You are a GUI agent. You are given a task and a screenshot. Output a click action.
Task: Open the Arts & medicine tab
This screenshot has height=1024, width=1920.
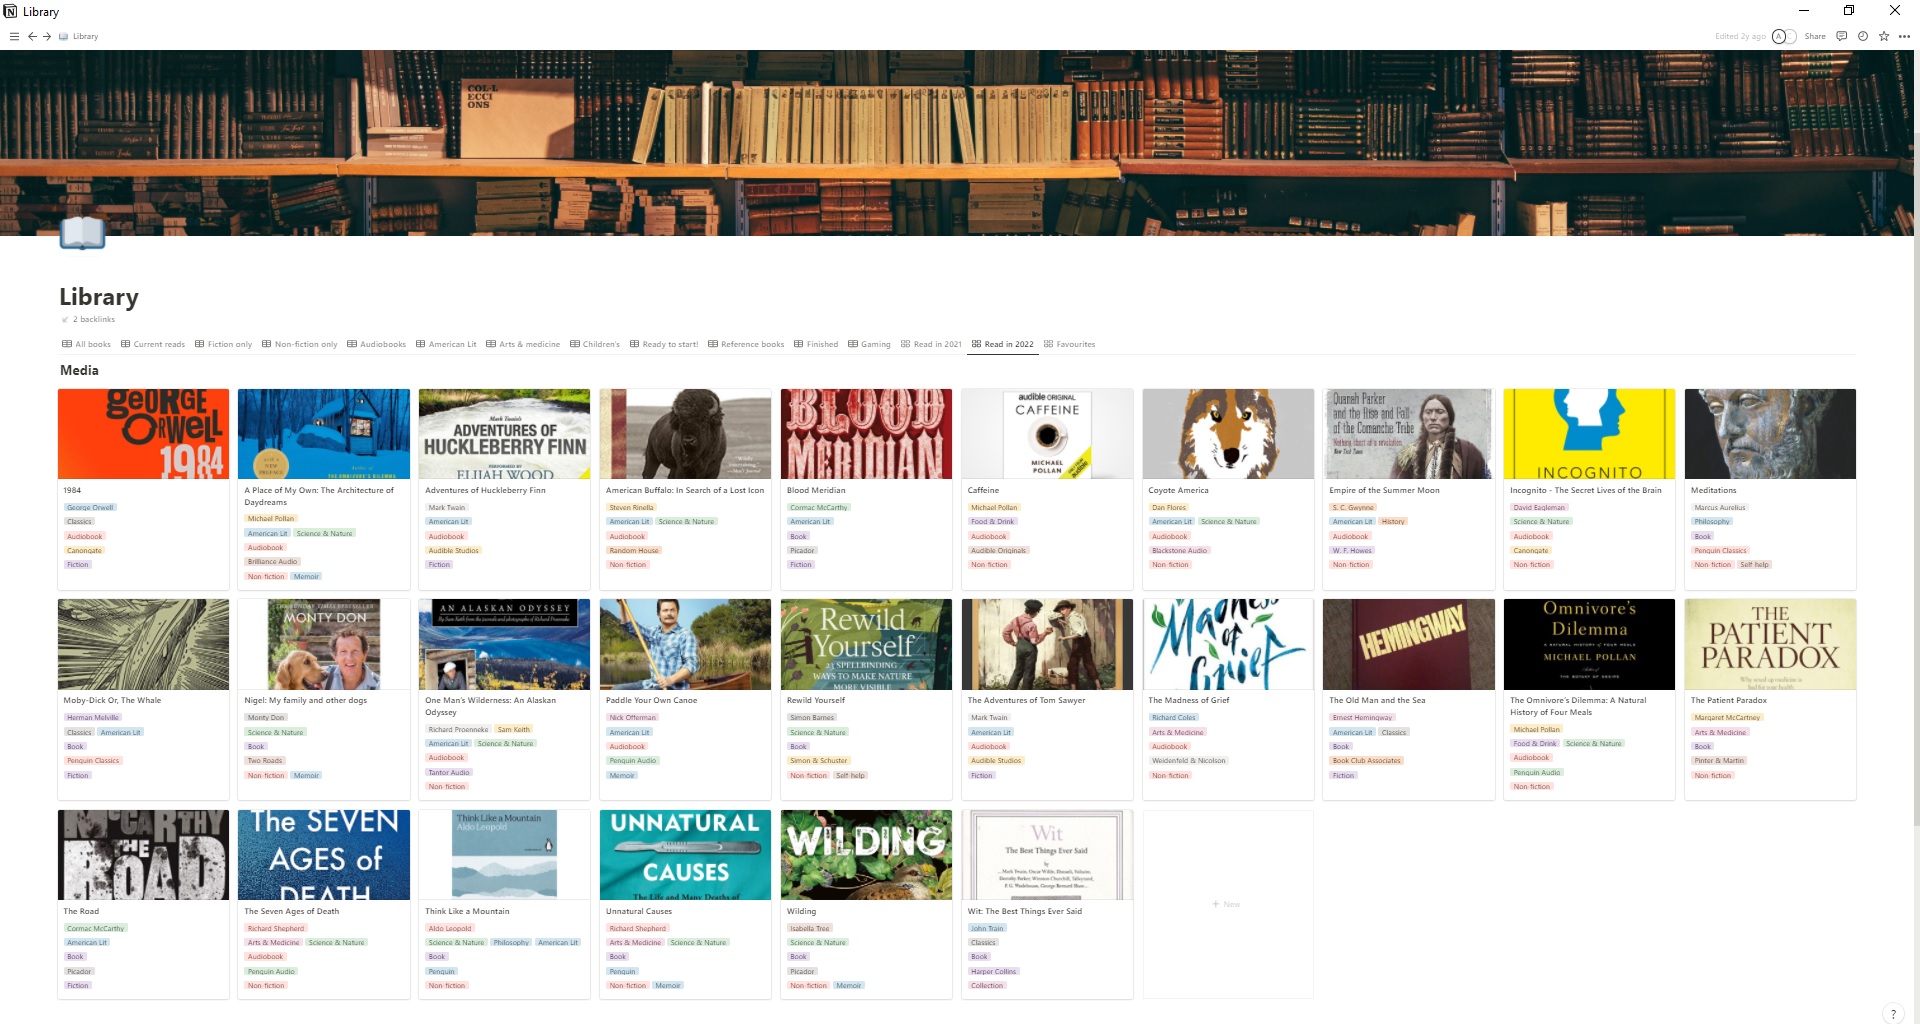pos(523,344)
